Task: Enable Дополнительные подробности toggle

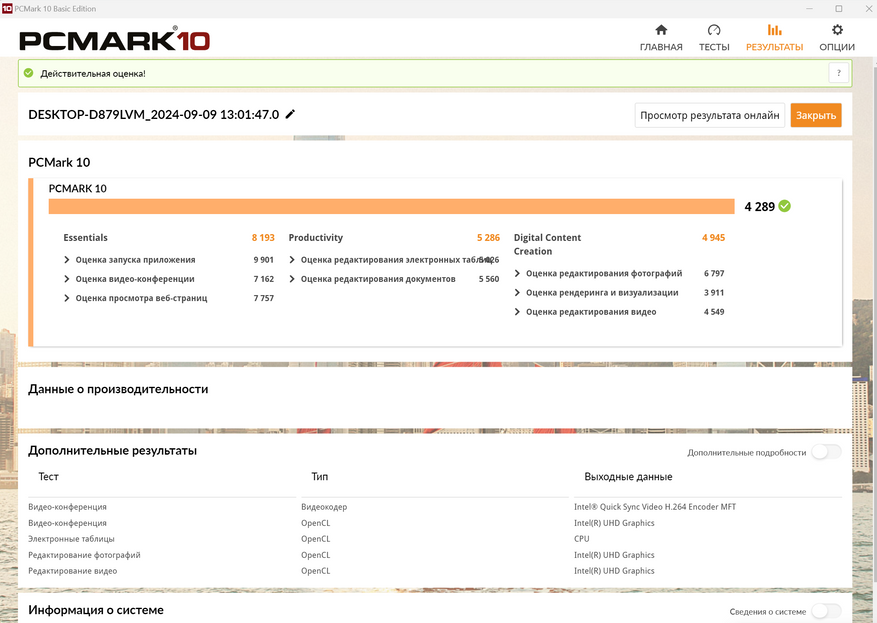Action: 826,452
